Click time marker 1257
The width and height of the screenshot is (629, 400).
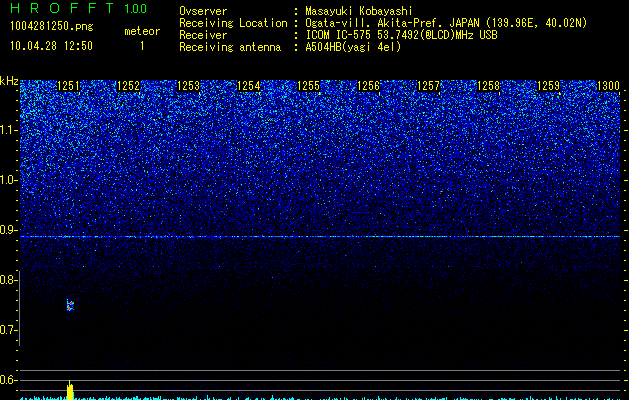(x=428, y=86)
